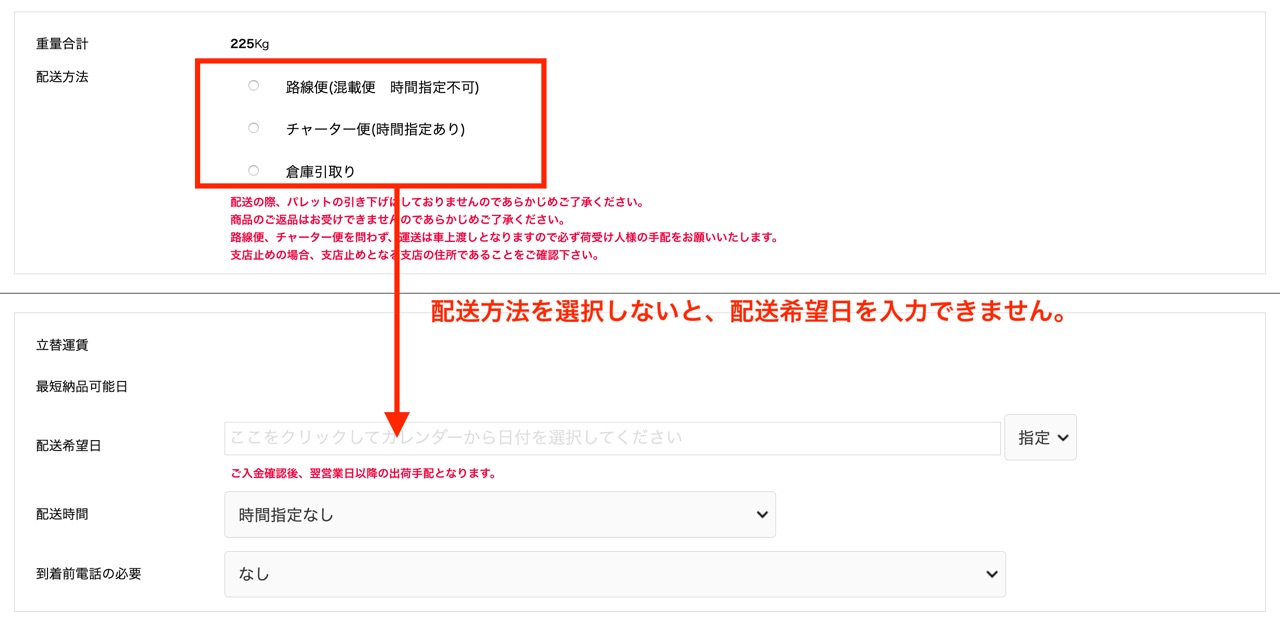Click the 支店止めの場合 notice line
The height and width of the screenshot is (624, 1280).
(x=414, y=255)
